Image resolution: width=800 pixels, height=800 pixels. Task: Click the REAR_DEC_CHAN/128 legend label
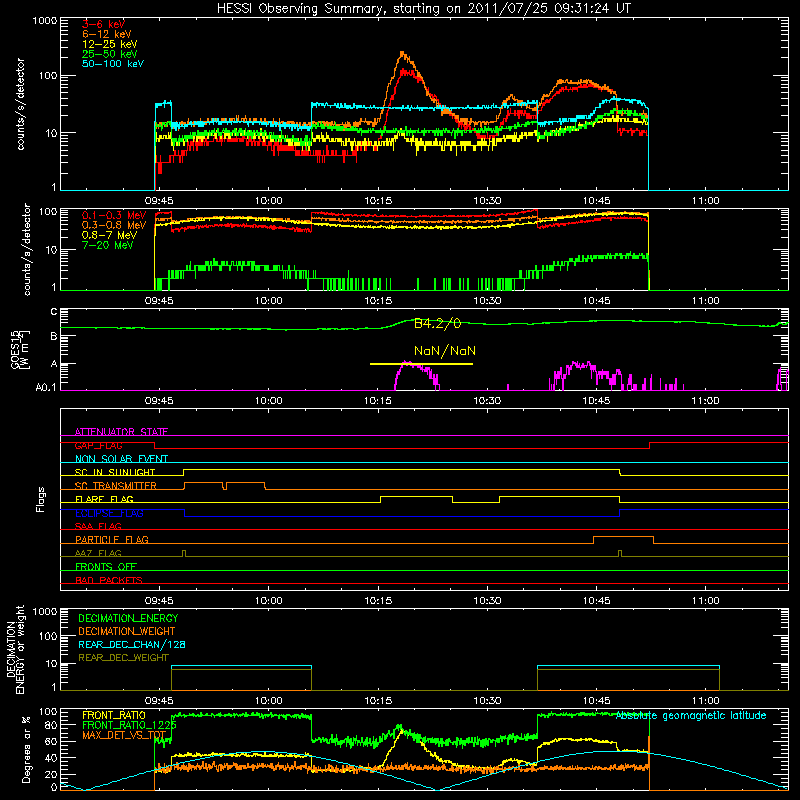click(132, 644)
